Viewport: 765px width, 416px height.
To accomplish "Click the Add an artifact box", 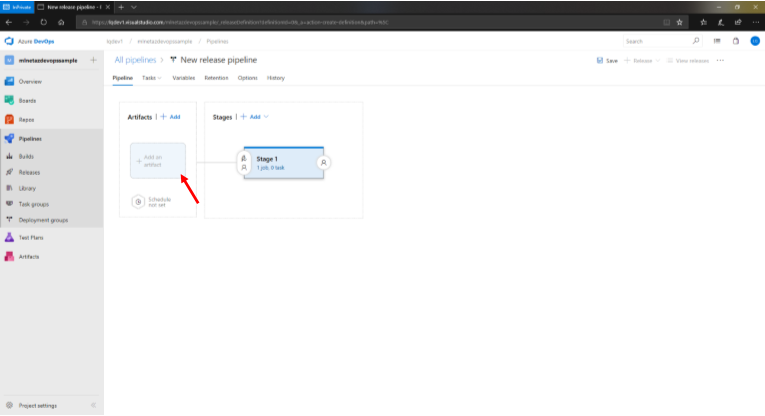I will [x=157, y=161].
